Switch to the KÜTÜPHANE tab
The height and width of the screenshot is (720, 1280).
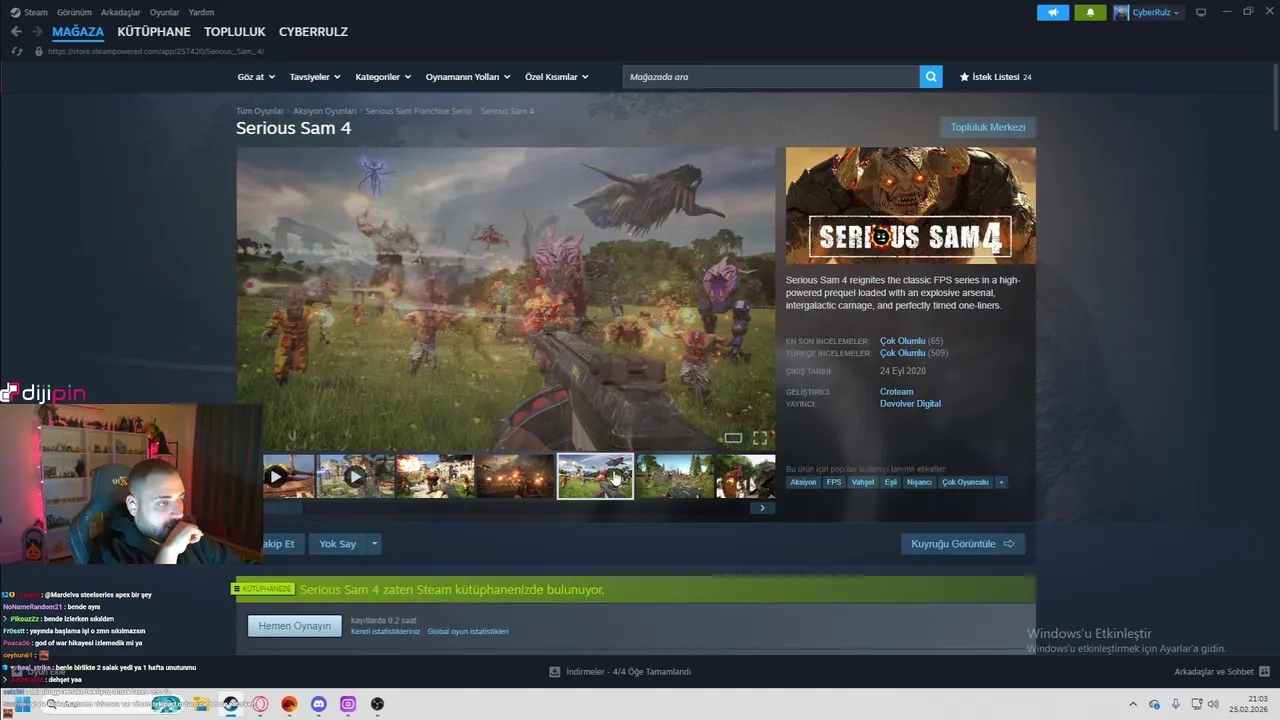pos(154,32)
